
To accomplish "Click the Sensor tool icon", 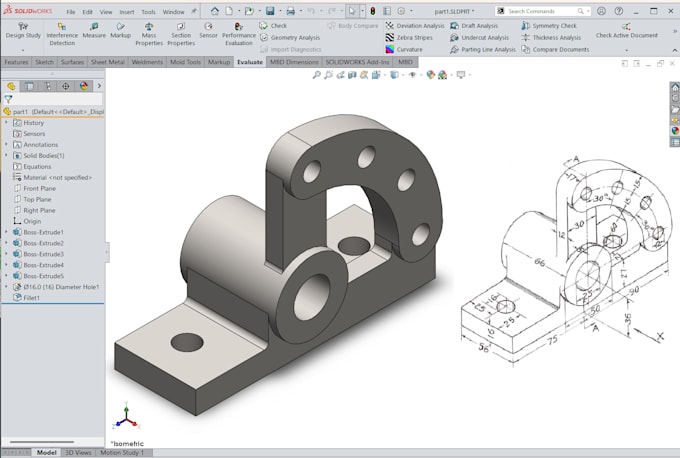I will [208, 26].
